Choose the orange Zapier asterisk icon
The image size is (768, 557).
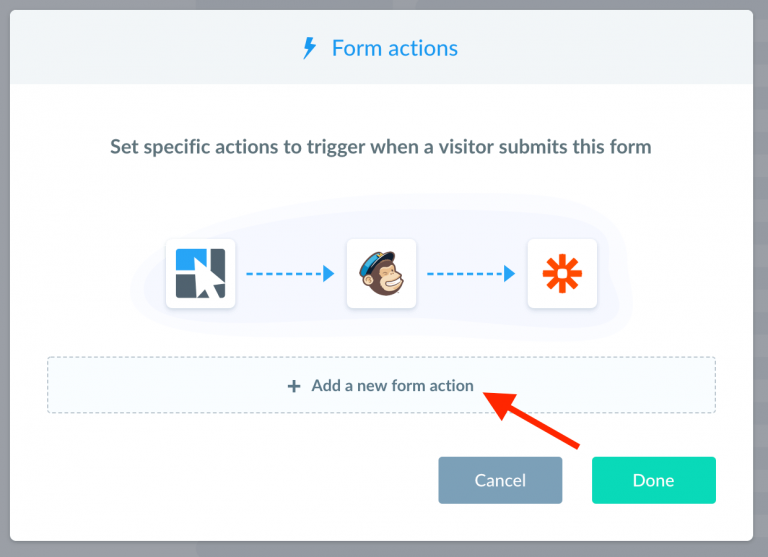click(x=562, y=273)
